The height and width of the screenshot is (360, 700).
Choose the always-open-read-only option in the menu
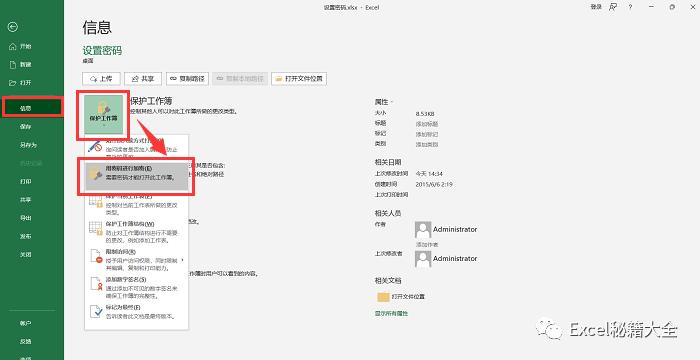137,147
